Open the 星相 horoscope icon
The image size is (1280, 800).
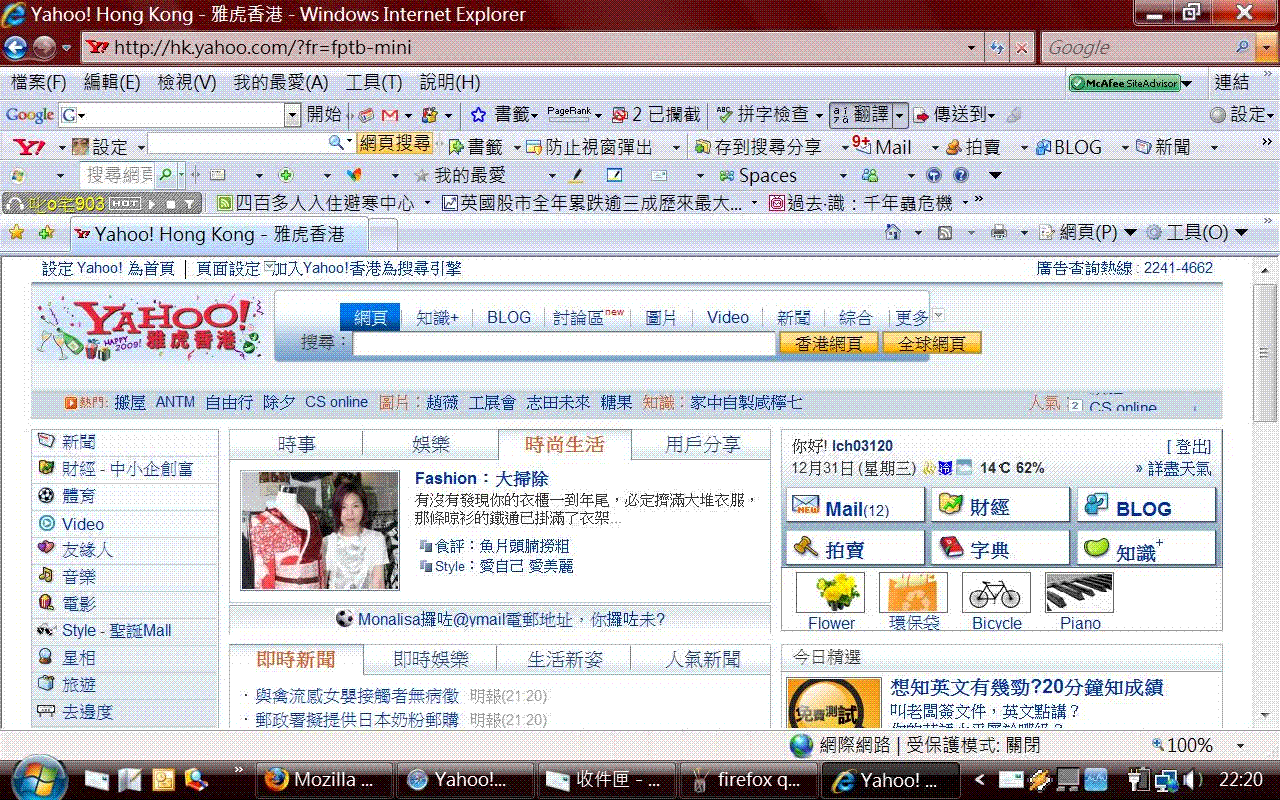tap(46, 657)
